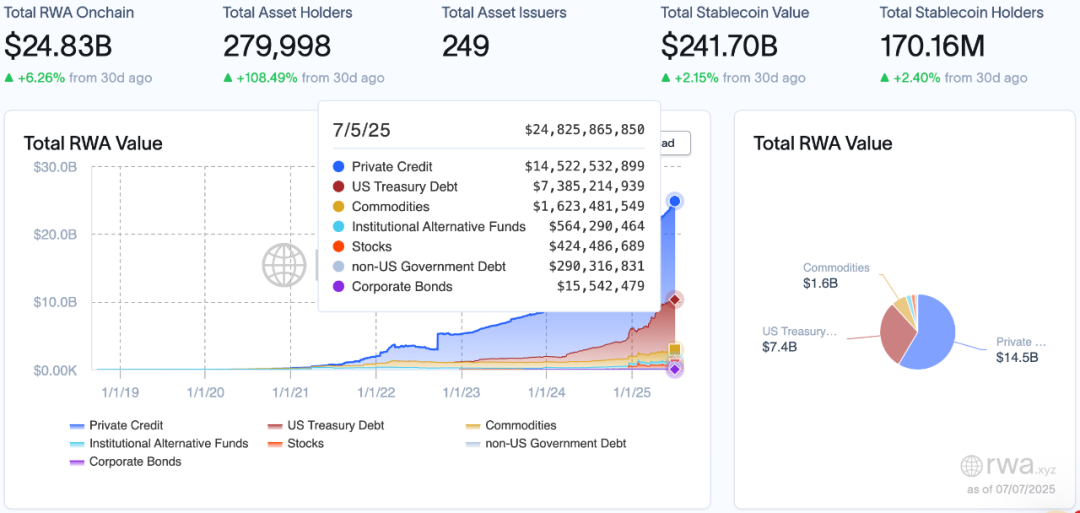This screenshot has width=1080, height=513.
Task: Click the yellow square marker on the chart
Action: 675,349
